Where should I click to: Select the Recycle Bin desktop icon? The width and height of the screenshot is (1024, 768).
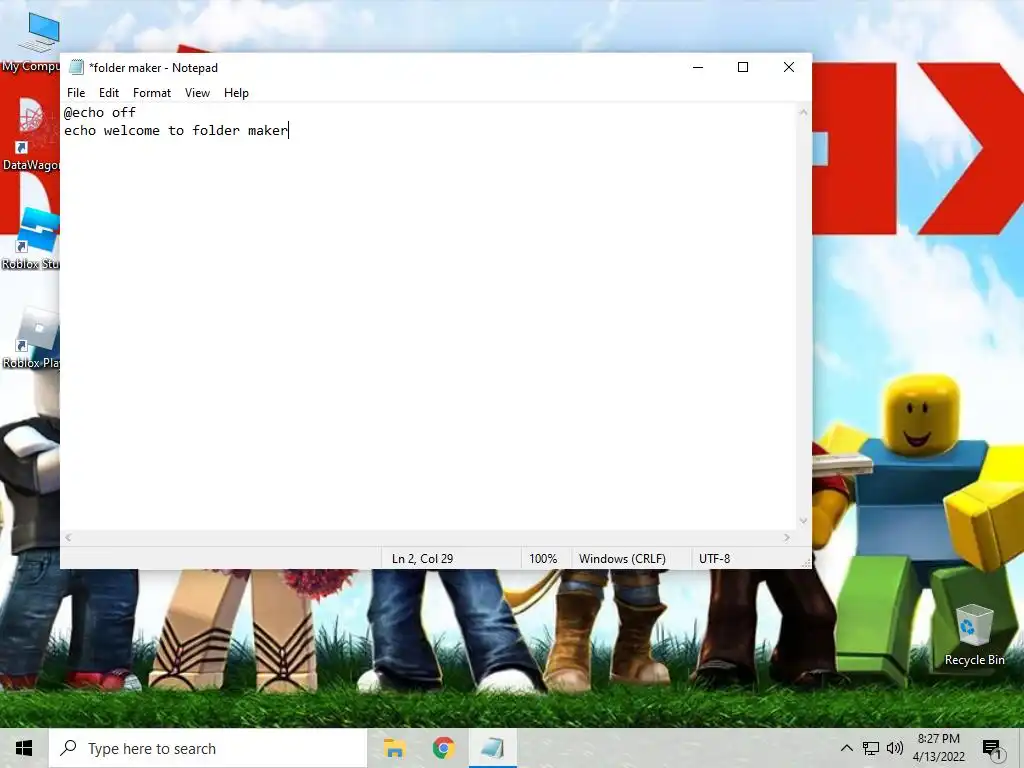(974, 635)
